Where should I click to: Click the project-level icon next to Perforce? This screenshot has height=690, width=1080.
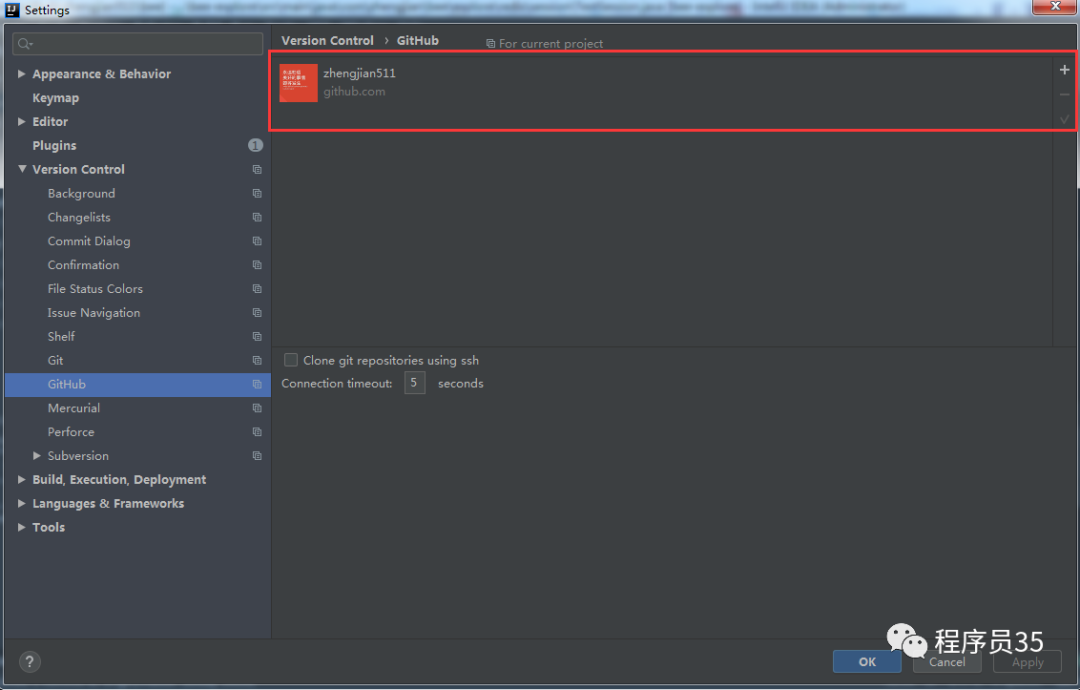coord(257,432)
